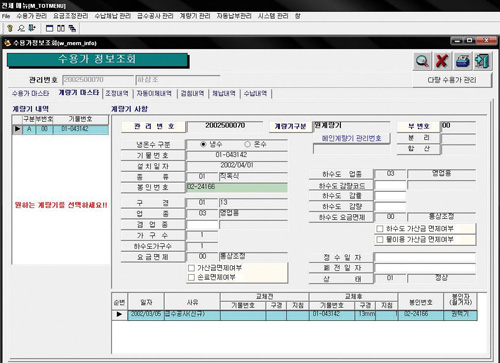
Task: Select meter row 01-043142 in 계량기 내역
Action: tap(60, 129)
